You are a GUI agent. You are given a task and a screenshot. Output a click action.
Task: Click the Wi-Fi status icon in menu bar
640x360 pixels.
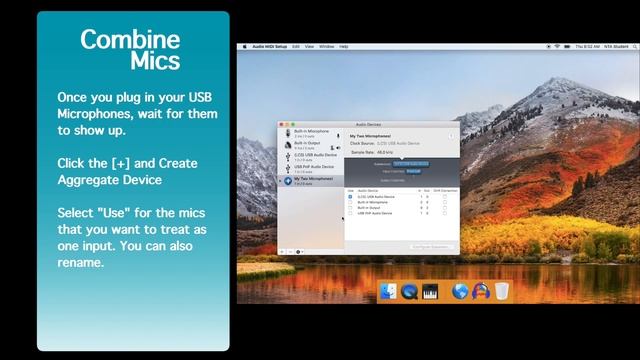(557, 47)
